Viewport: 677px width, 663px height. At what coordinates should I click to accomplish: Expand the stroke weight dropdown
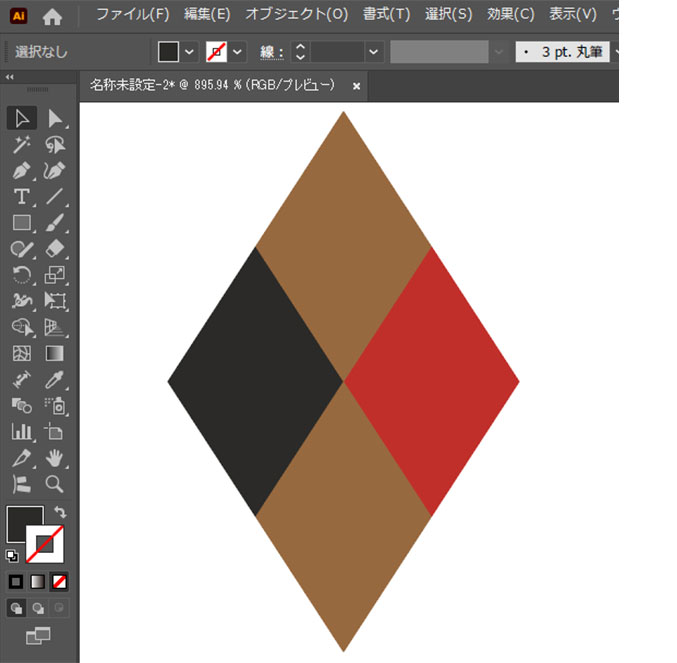[x=374, y=51]
